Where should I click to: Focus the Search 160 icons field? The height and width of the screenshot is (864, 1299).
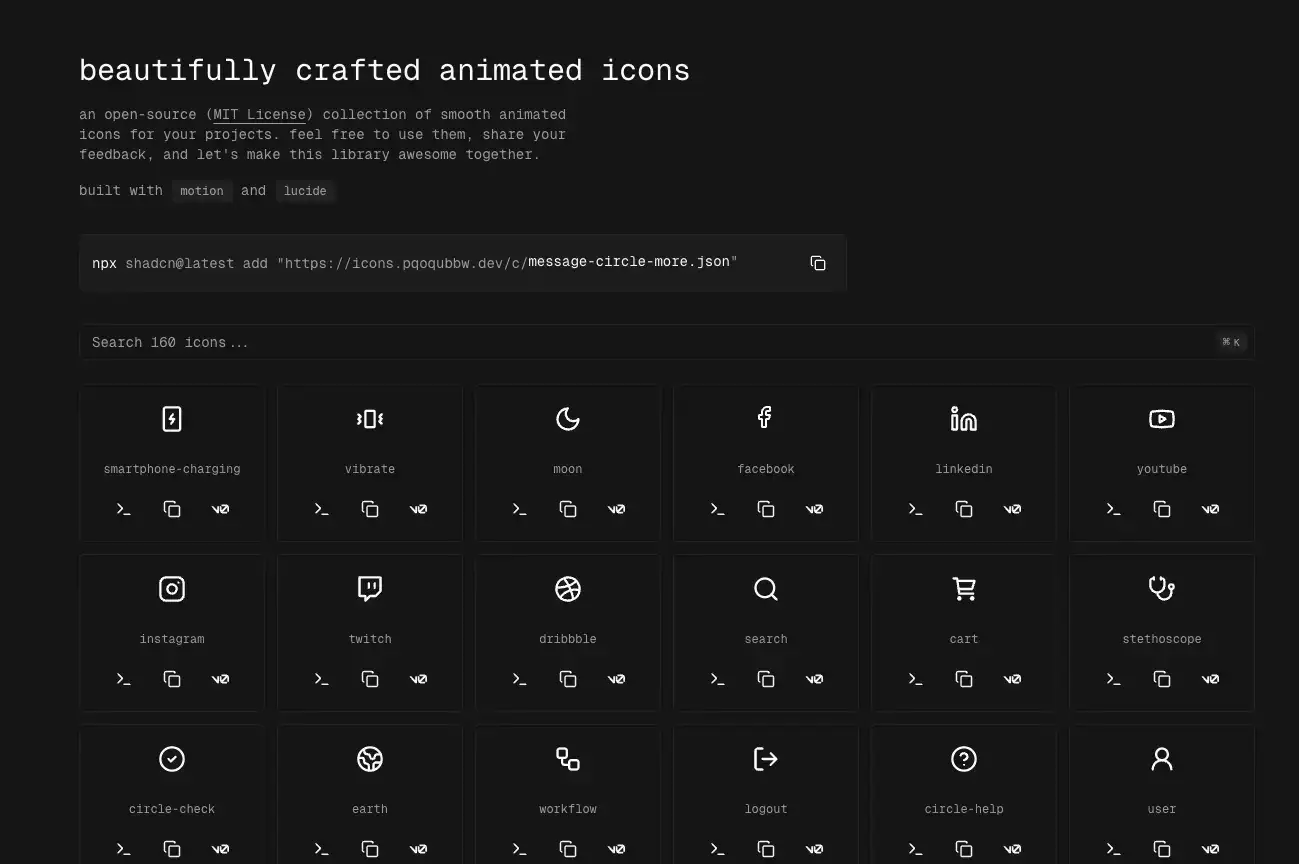click(666, 342)
